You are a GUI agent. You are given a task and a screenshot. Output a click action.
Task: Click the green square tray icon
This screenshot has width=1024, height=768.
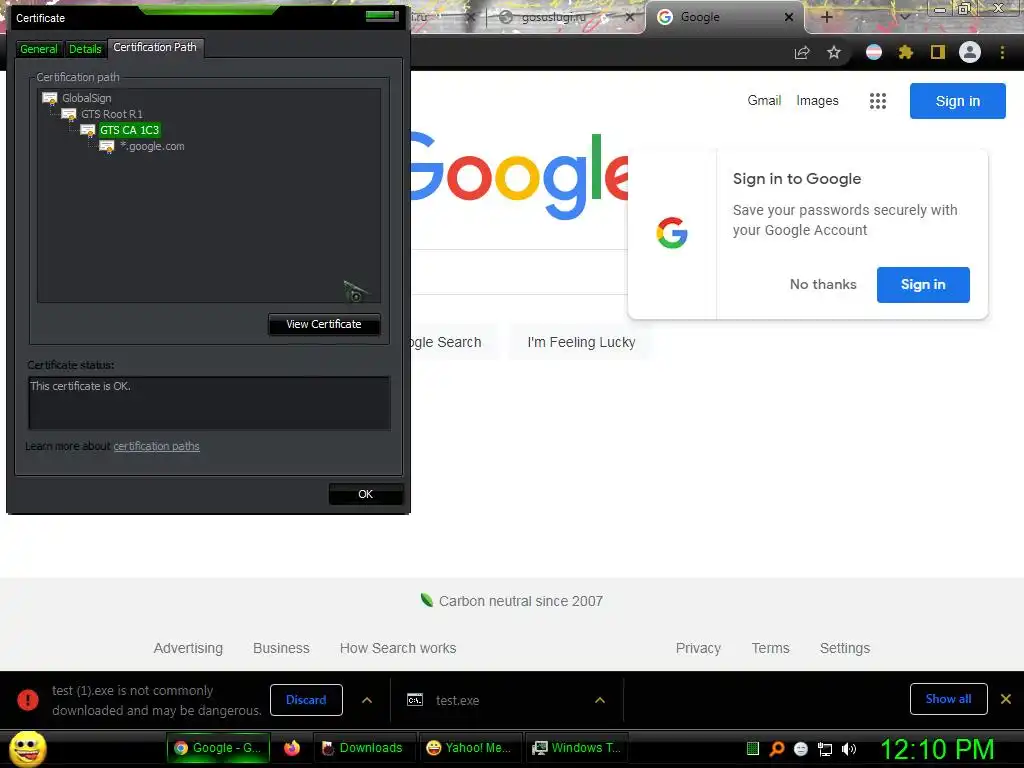pyautogui.click(x=753, y=749)
